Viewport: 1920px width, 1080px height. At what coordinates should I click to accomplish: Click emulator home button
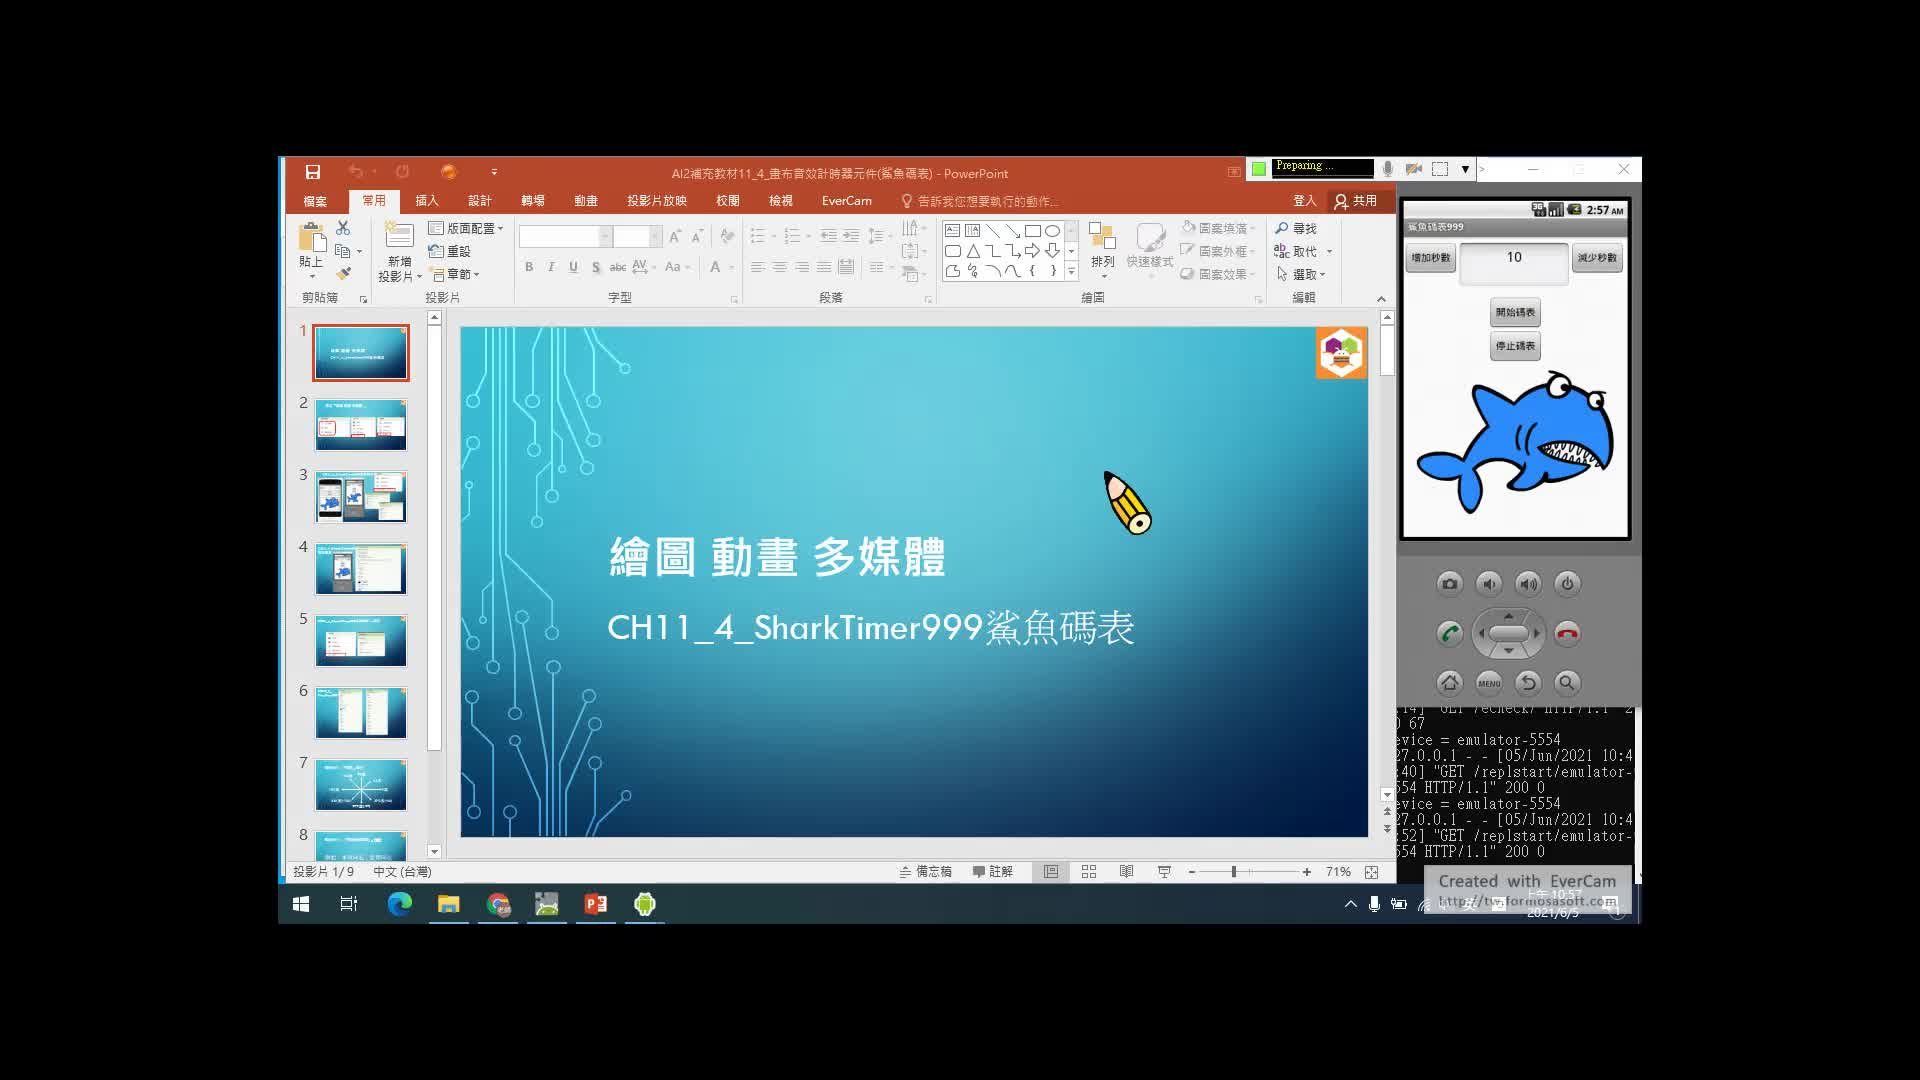(x=1449, y=683)
